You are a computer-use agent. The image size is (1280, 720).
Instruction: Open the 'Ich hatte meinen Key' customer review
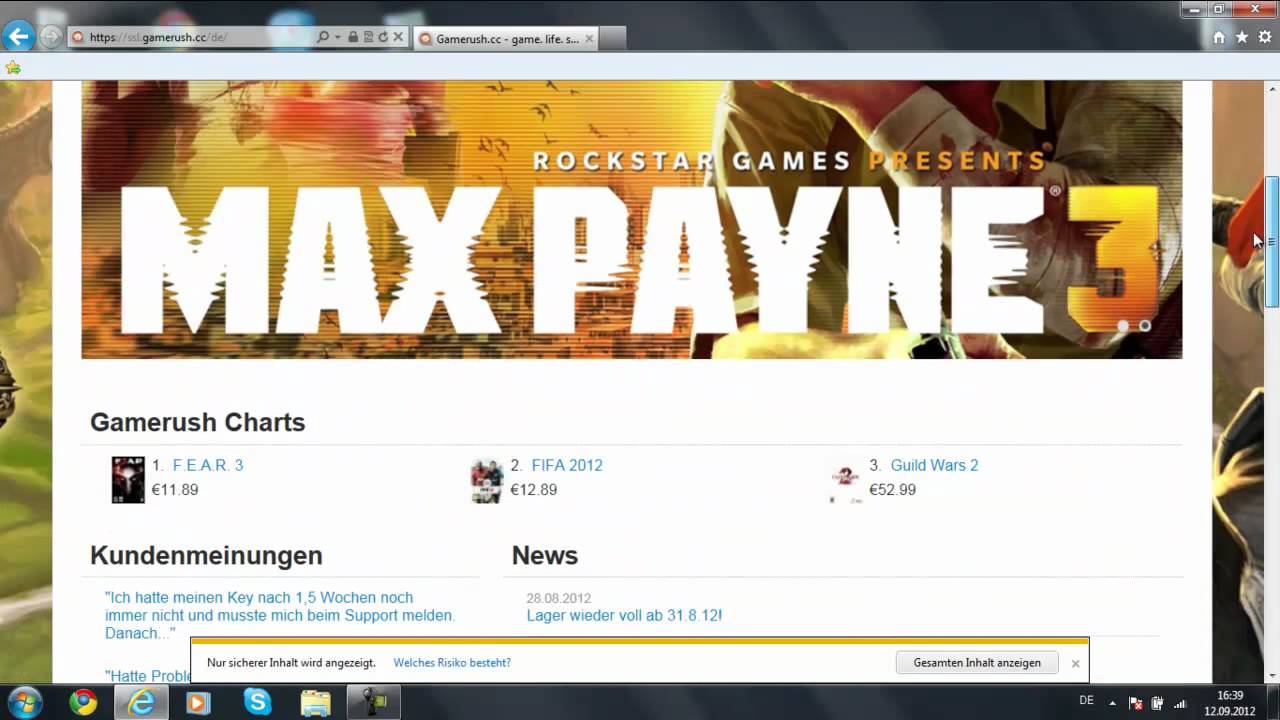280,615
